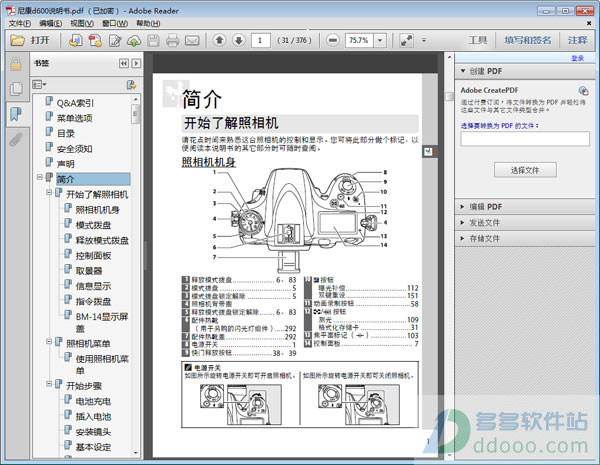Select the 菜单选项 bookmark
The height and width of the screenshot is (465, 600).
75,118
